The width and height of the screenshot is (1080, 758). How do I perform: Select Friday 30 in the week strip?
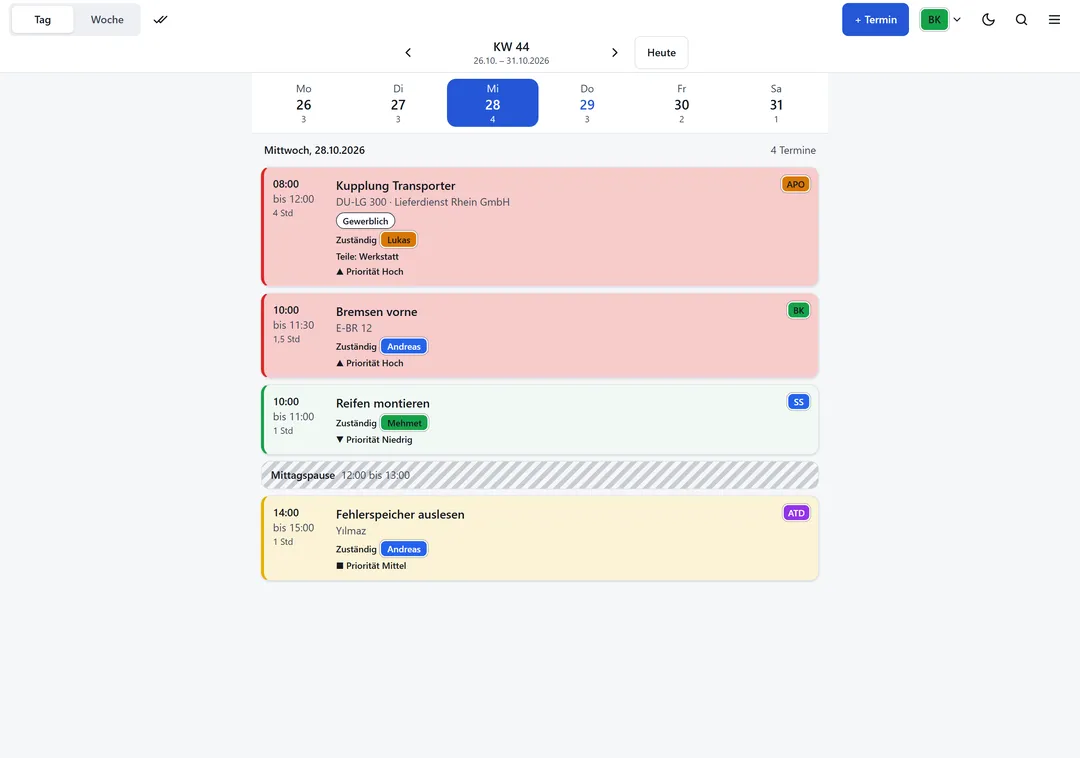point(682,103)
